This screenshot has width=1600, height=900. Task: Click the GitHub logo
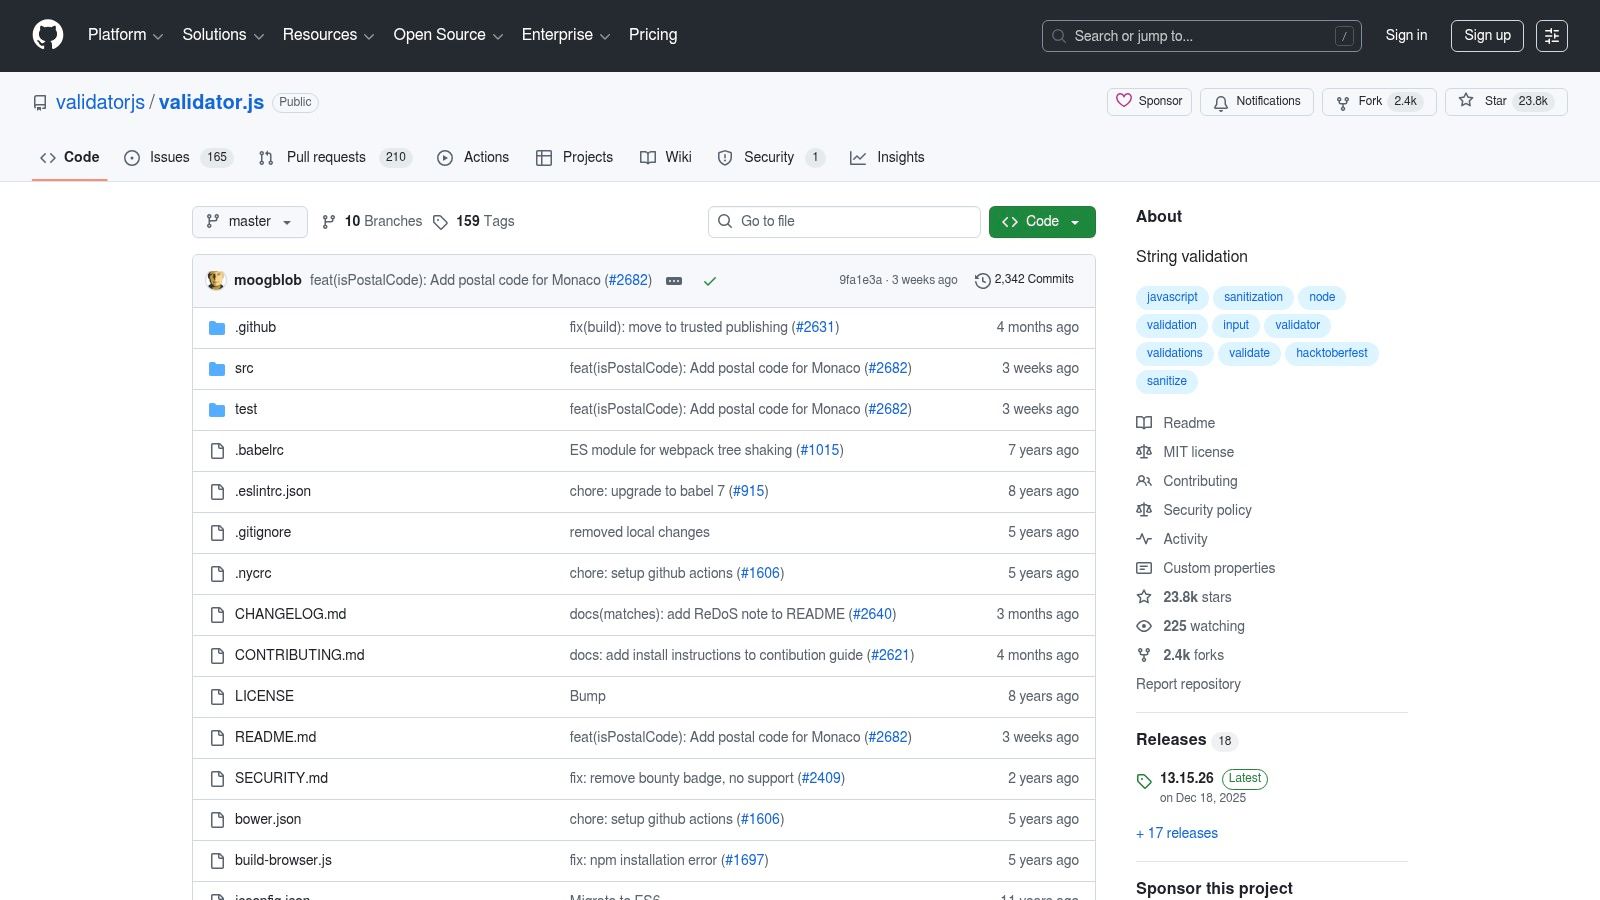47,35
